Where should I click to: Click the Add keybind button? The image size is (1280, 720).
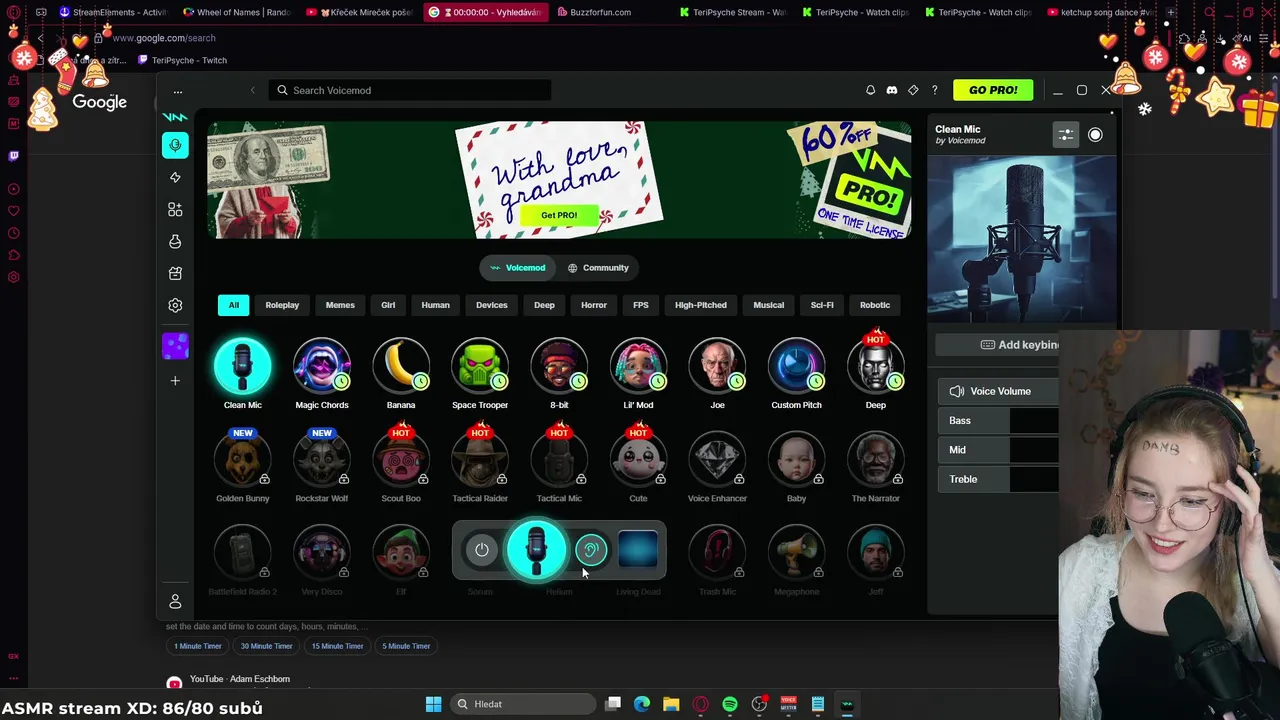point(1020,345)
